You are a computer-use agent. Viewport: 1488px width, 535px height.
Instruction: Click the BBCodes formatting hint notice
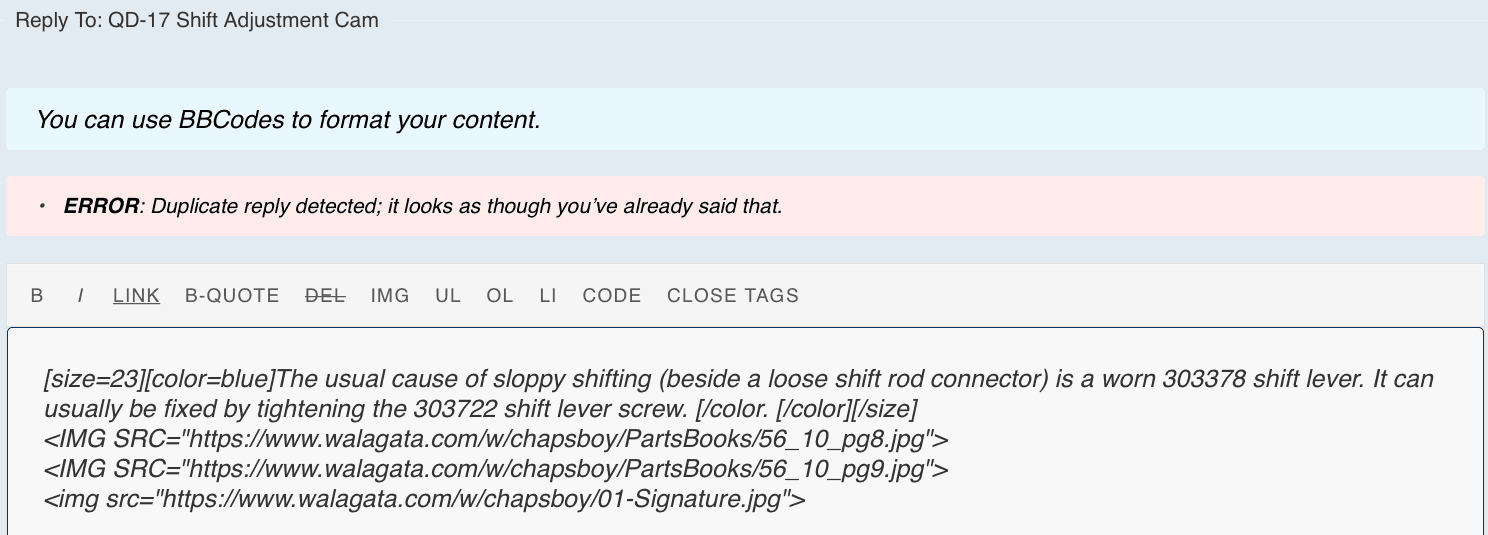[288, 120]
